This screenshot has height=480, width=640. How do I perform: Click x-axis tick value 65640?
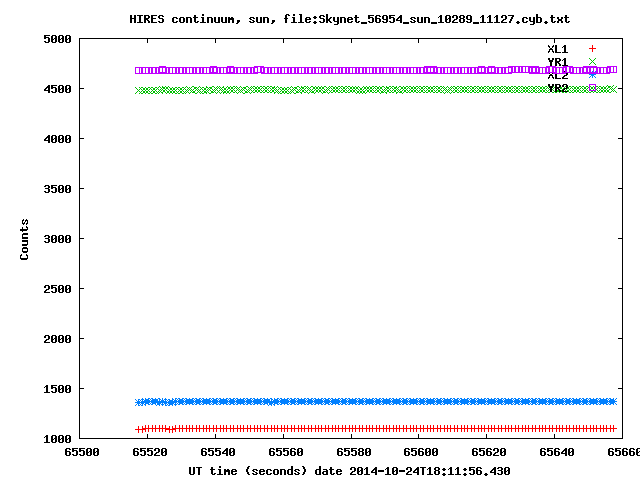(557, 452)
